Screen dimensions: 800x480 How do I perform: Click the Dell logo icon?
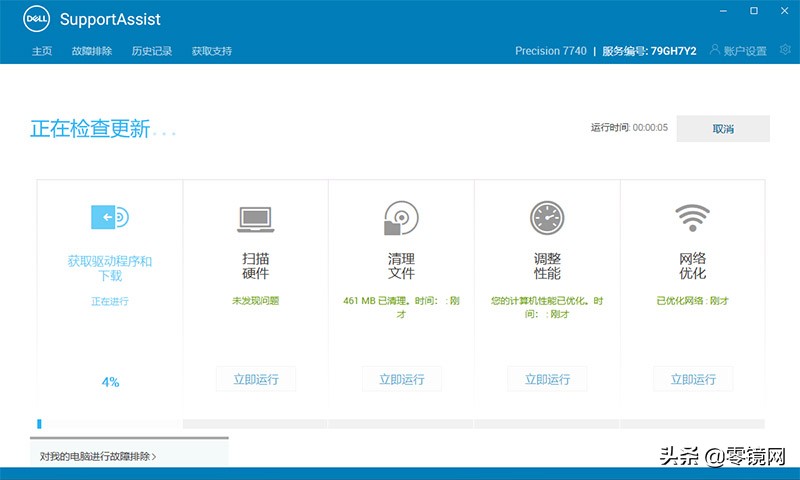tap(37, 19)
